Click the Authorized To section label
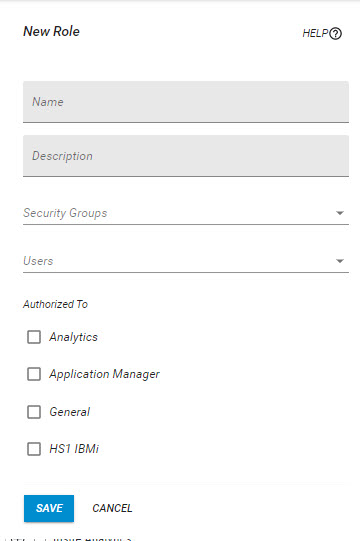Screen dimensions: 360x541 (55, 304)
